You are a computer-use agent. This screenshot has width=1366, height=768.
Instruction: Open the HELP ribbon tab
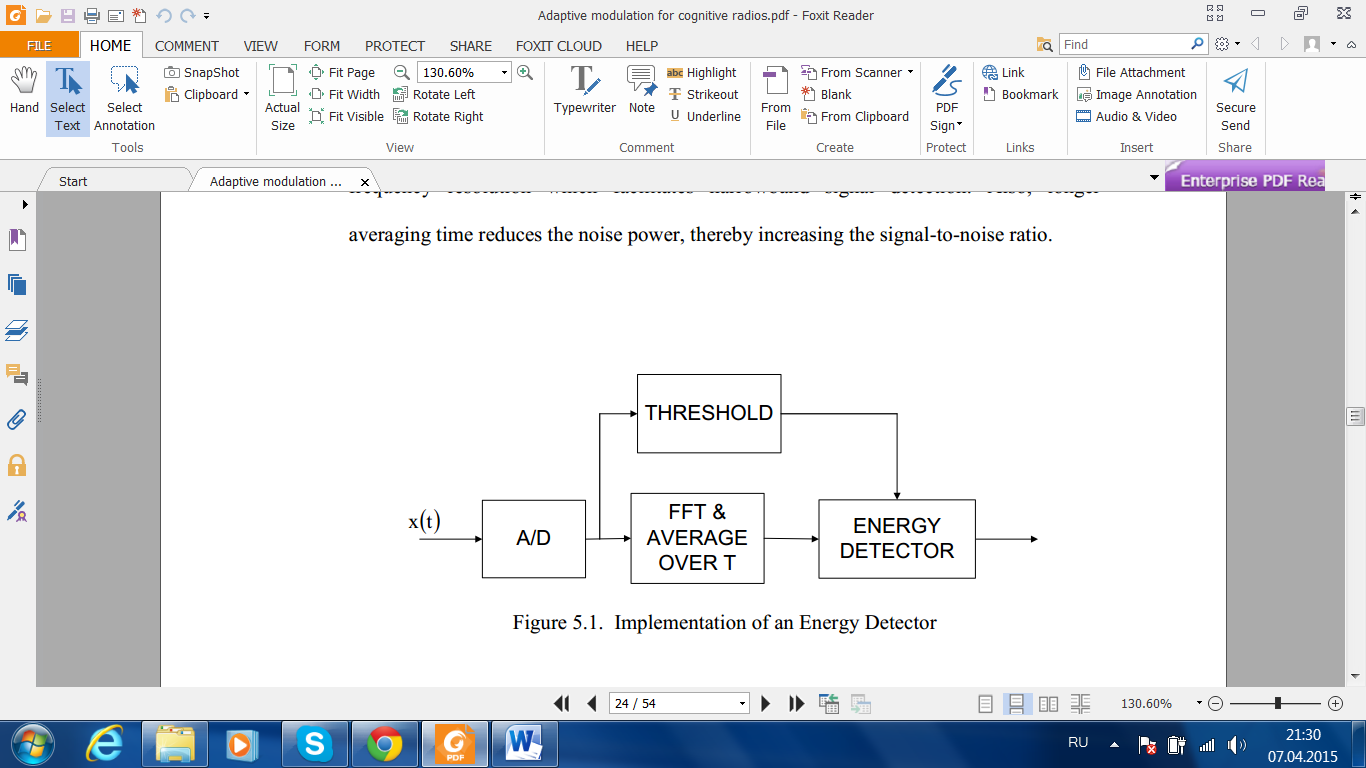(x=642, y=45)
